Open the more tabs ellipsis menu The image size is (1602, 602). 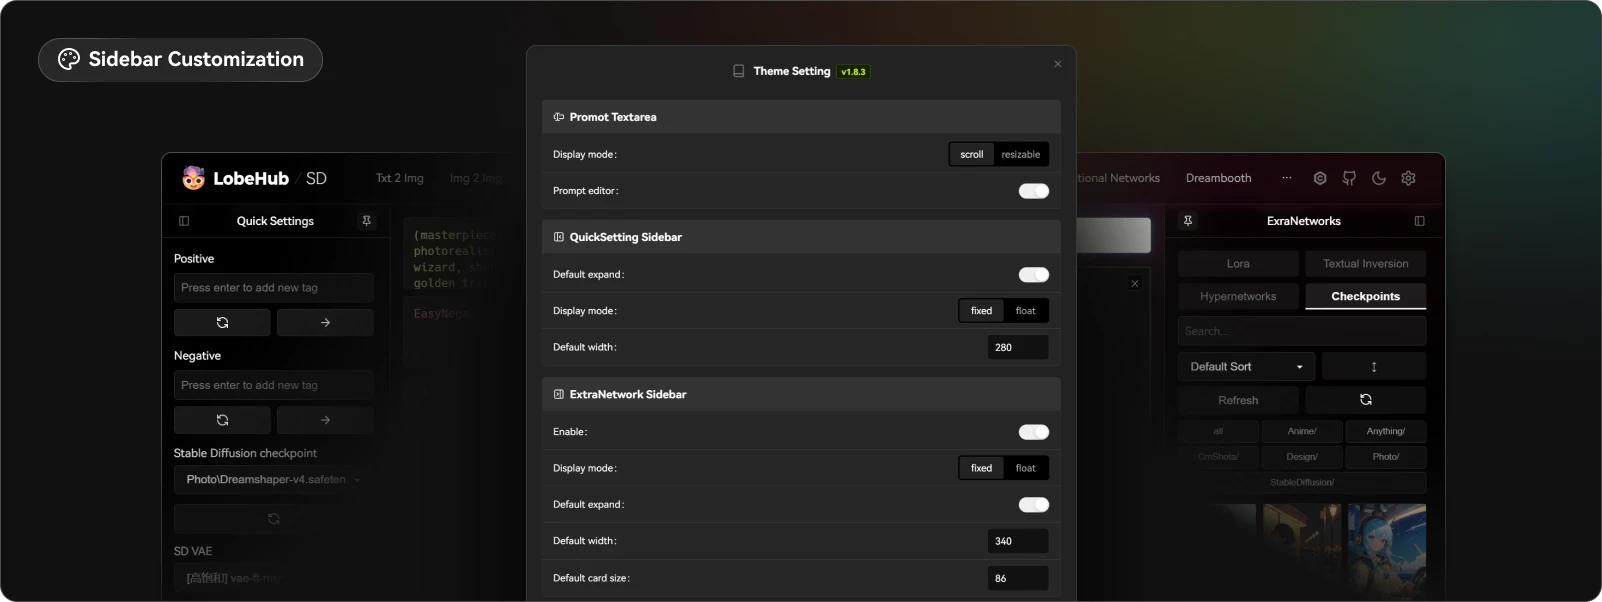pyautogui.click(x=1286, y=178)
